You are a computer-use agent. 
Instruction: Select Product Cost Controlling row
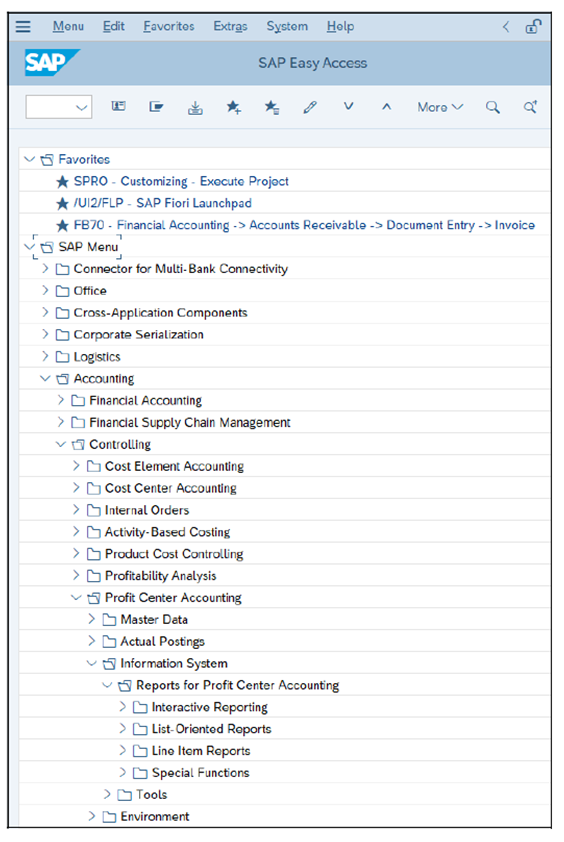284,554
